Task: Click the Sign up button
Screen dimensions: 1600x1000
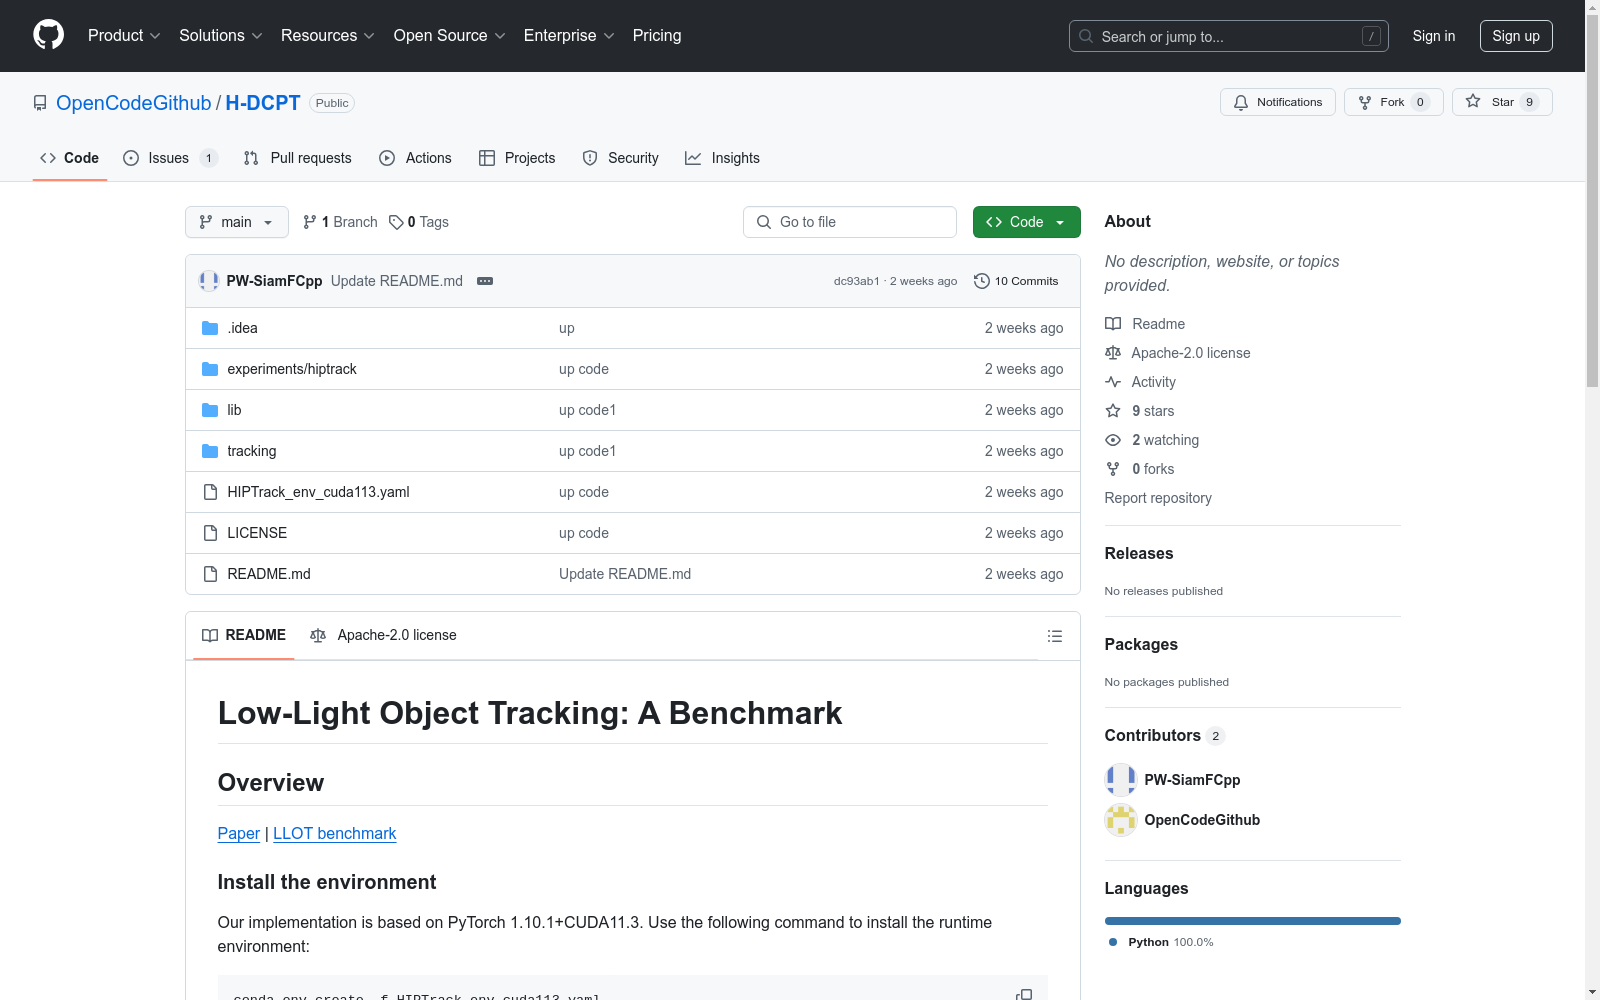Action: tap(1516, 36)
